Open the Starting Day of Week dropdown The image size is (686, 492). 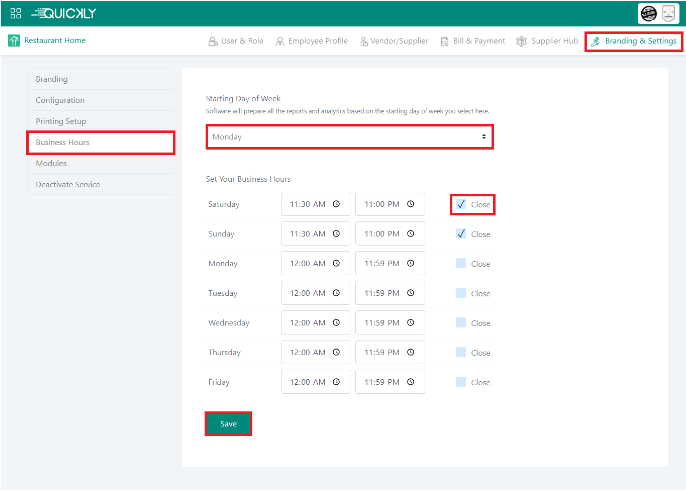[349, 136]
